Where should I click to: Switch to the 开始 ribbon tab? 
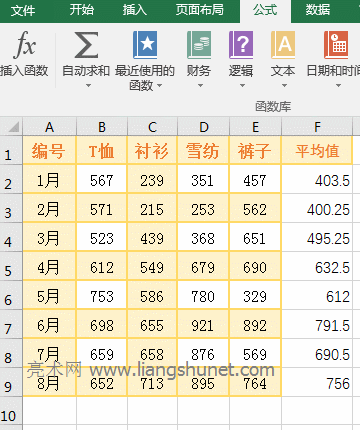pos(82,10)
